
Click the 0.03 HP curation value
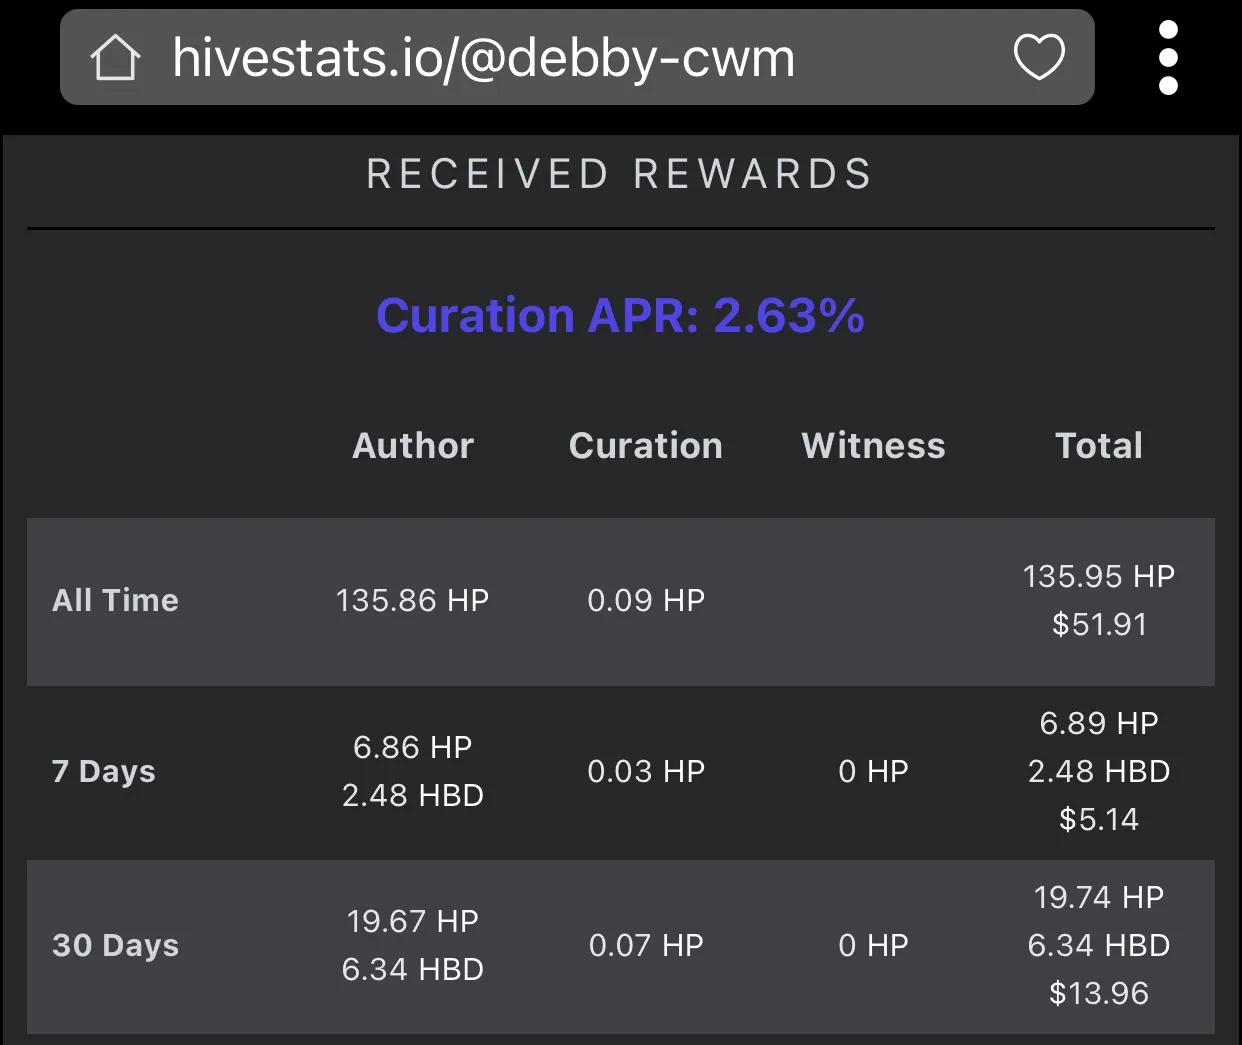[x=646, y=771]
